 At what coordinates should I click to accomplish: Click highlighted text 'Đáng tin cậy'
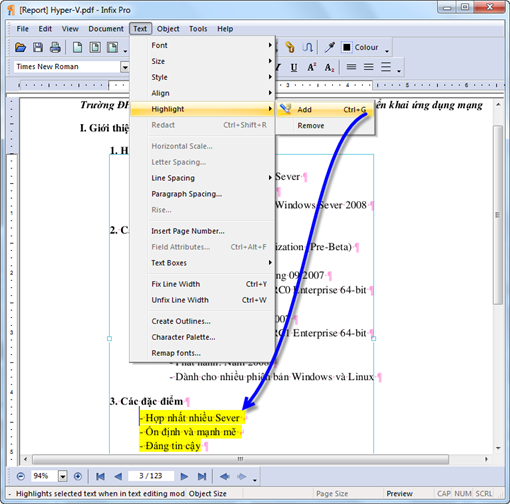[173, 446]
